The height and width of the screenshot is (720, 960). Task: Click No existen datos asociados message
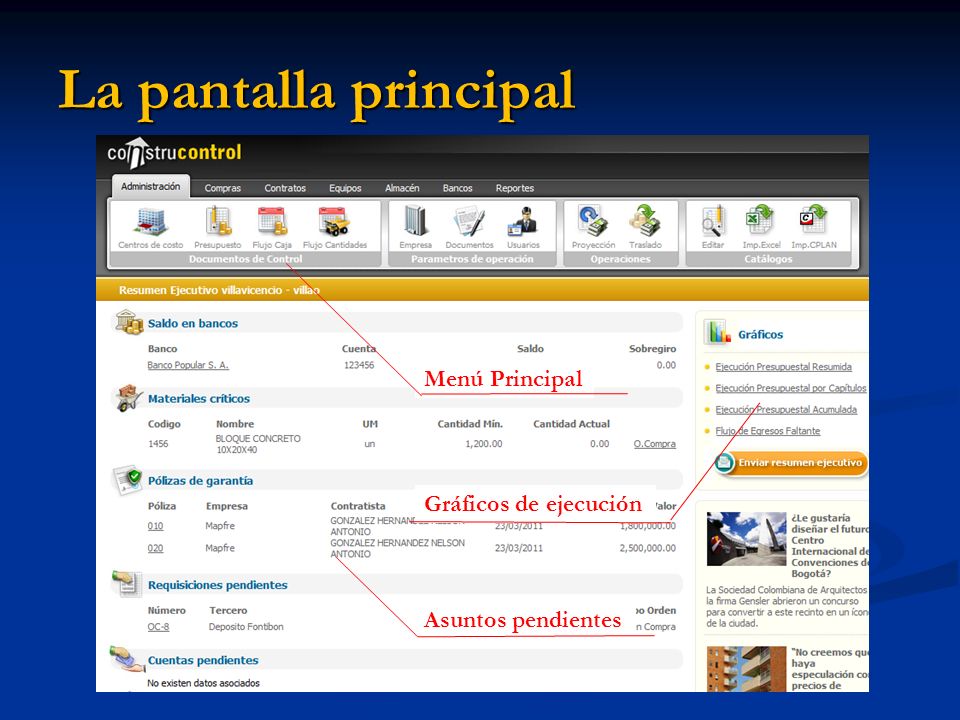(203, 683)
